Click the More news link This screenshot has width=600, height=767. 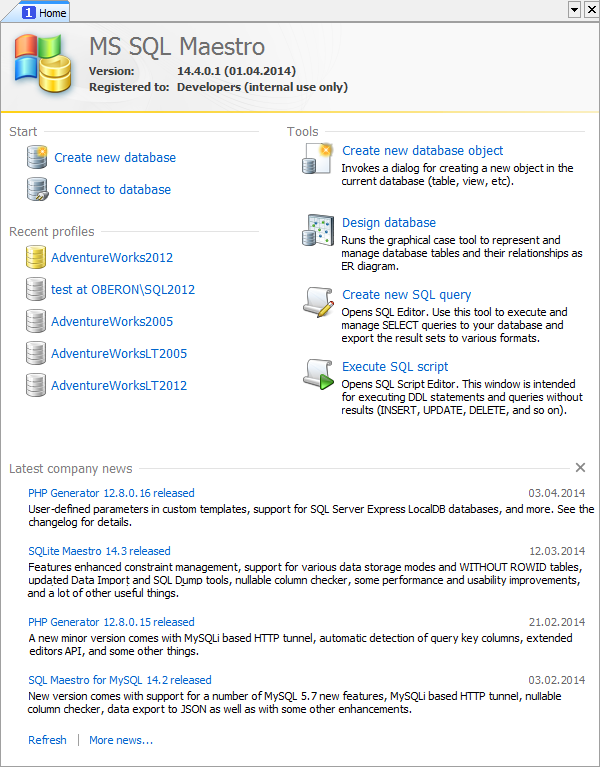pyautogui.click(x=121, y=740)
